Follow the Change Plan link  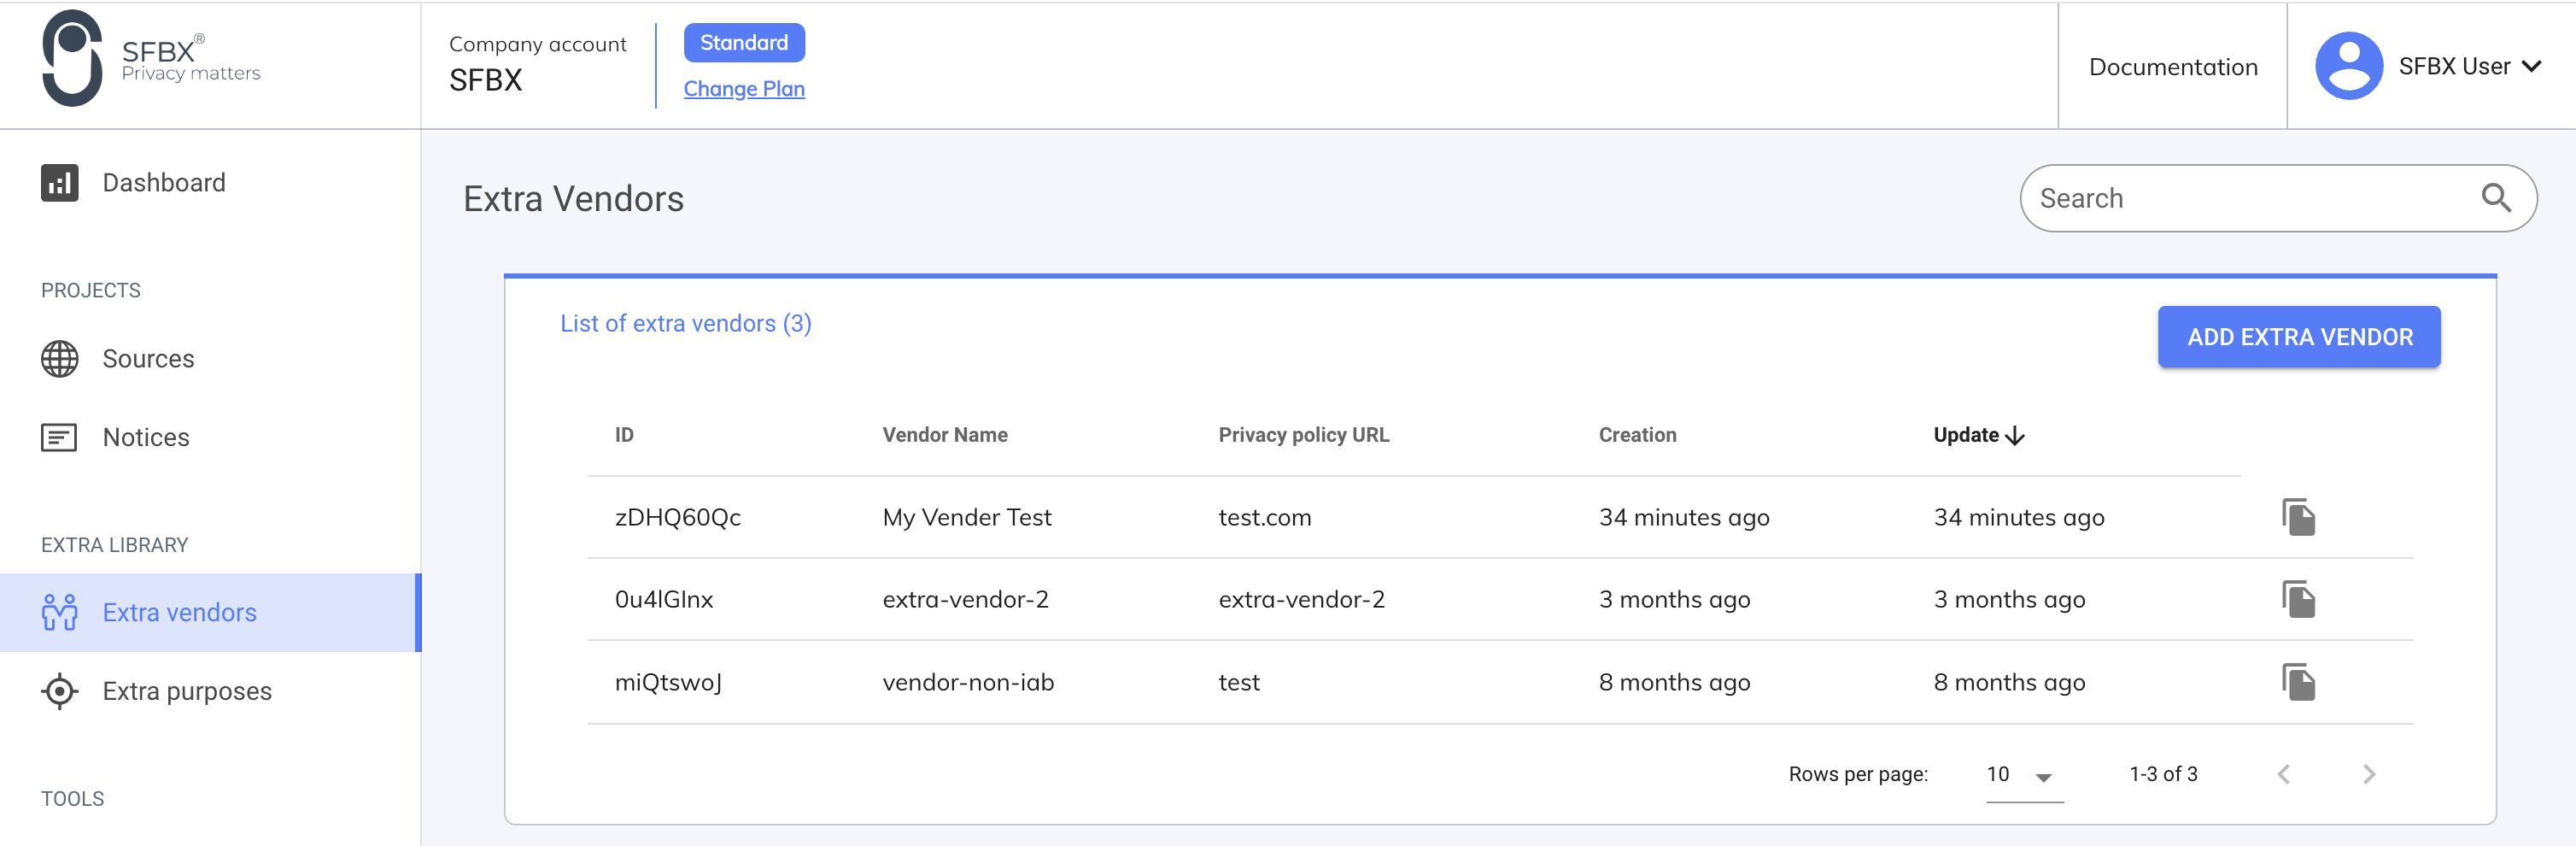(743, 89)
